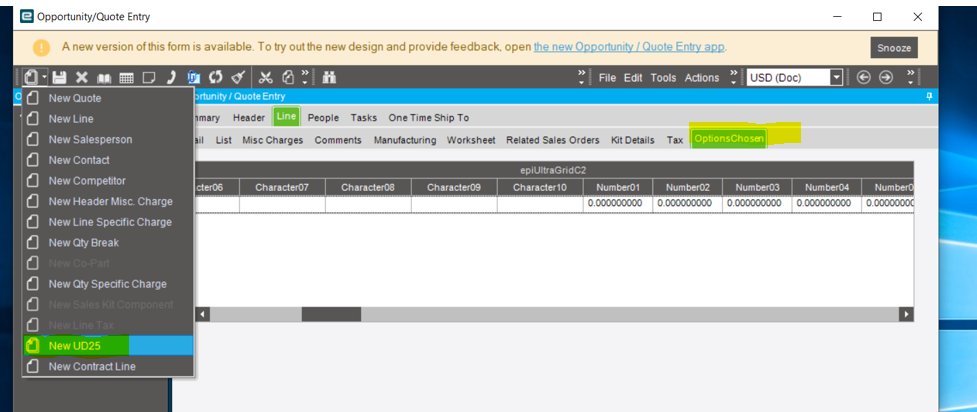Click the Clear broom toolbar icon
This screenshot has width=977, height=412.
click(x=238, y=77)
